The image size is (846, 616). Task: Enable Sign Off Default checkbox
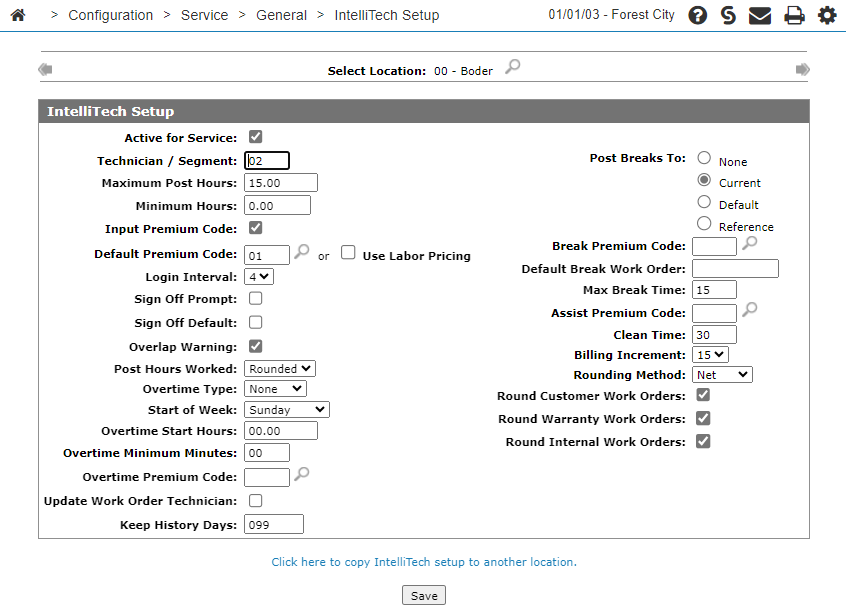[256, 323]
